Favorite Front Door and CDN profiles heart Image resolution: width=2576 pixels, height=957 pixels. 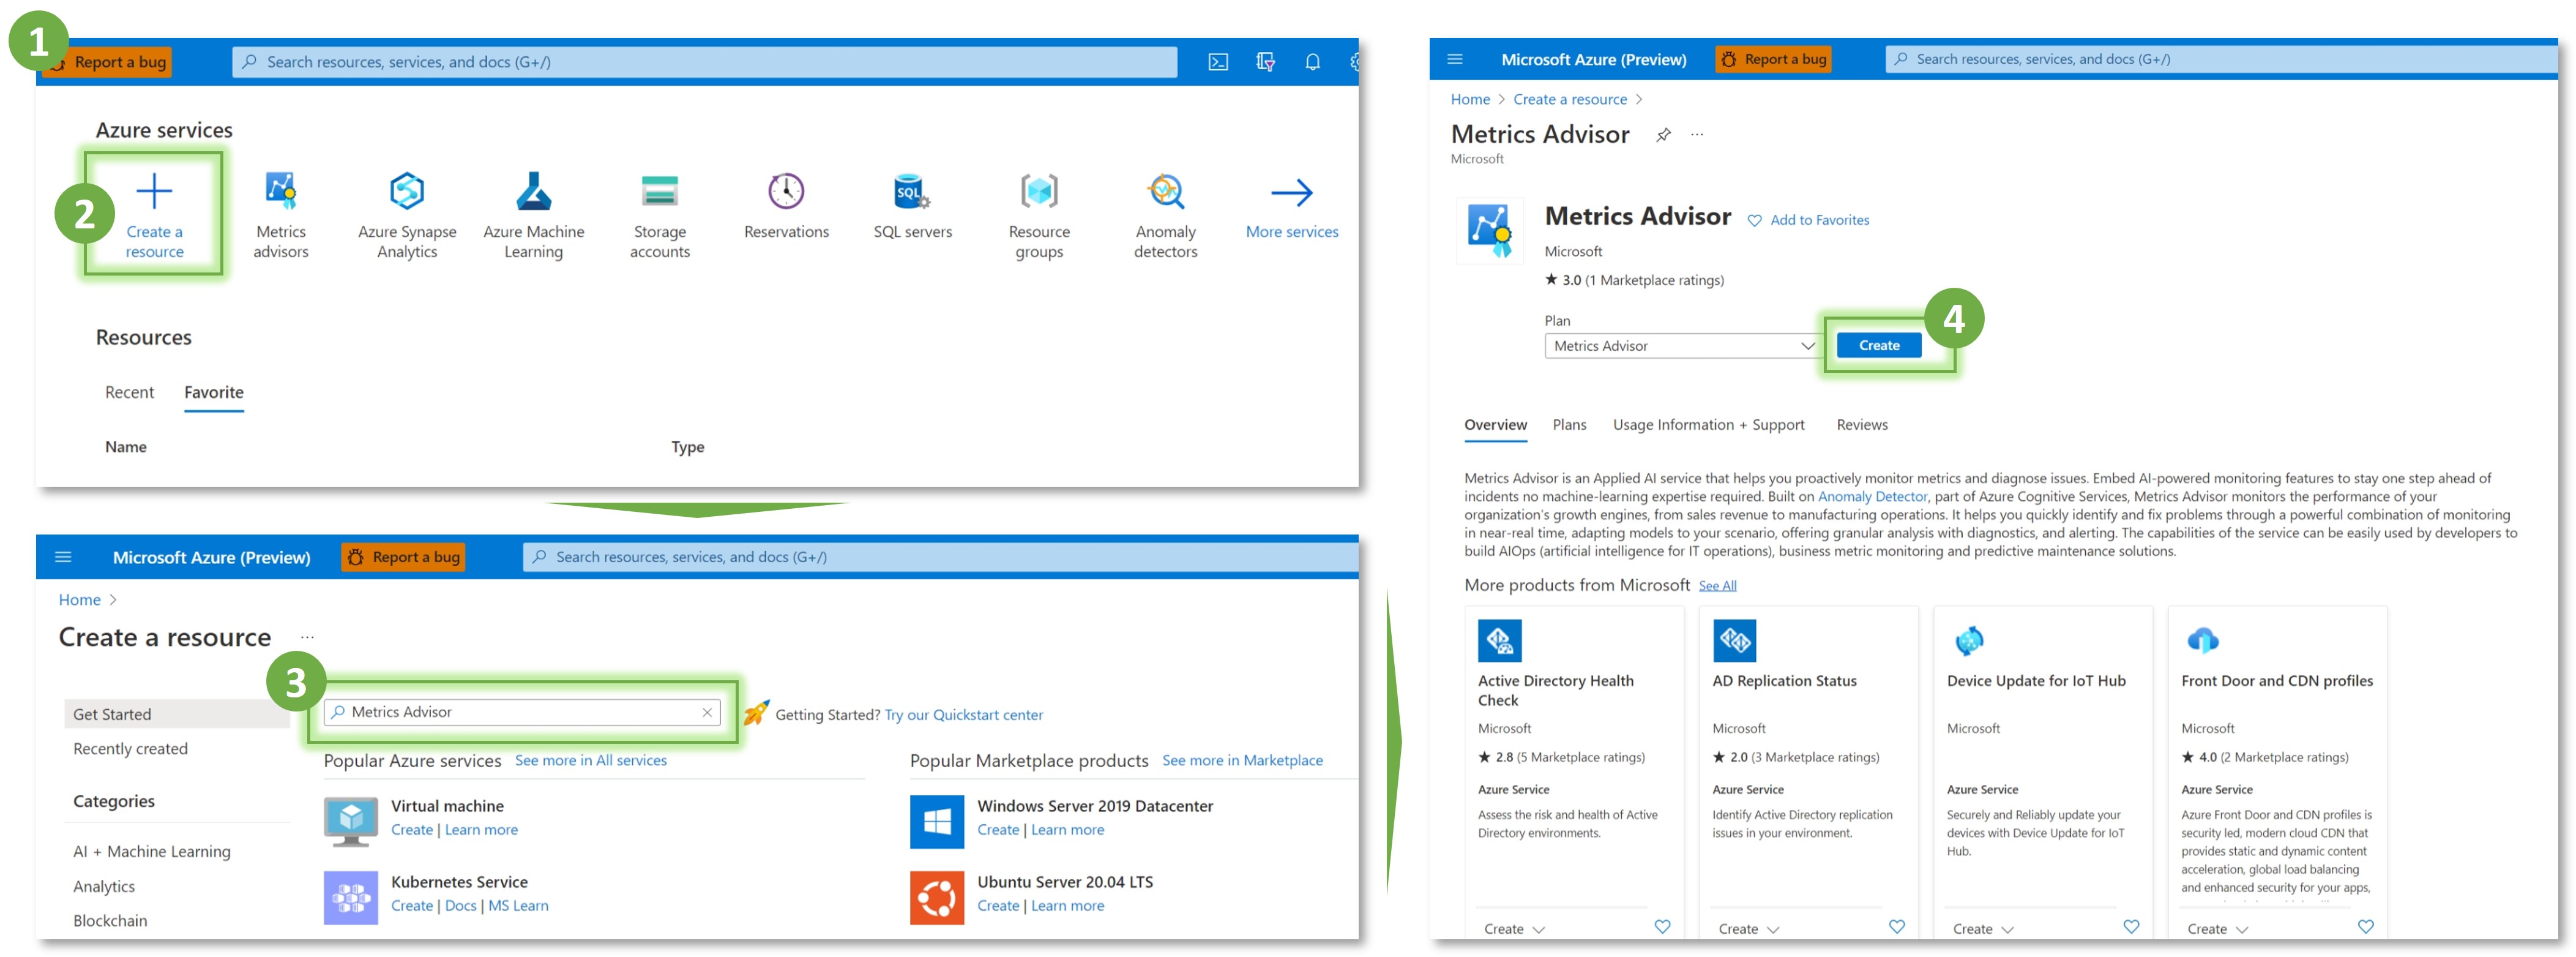pyautogui.click(x=2365, y=926)
